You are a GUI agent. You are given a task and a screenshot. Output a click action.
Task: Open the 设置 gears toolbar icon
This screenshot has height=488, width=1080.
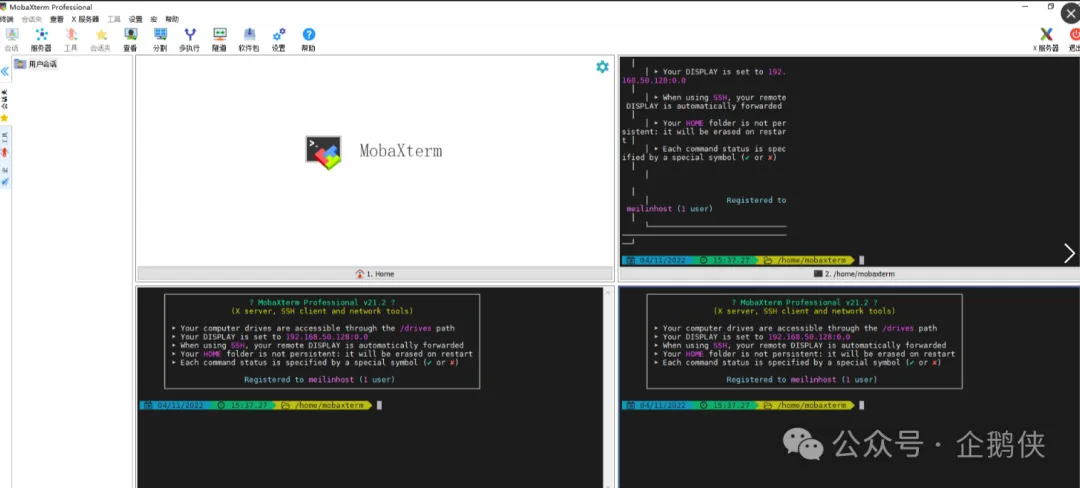(278, 39)
